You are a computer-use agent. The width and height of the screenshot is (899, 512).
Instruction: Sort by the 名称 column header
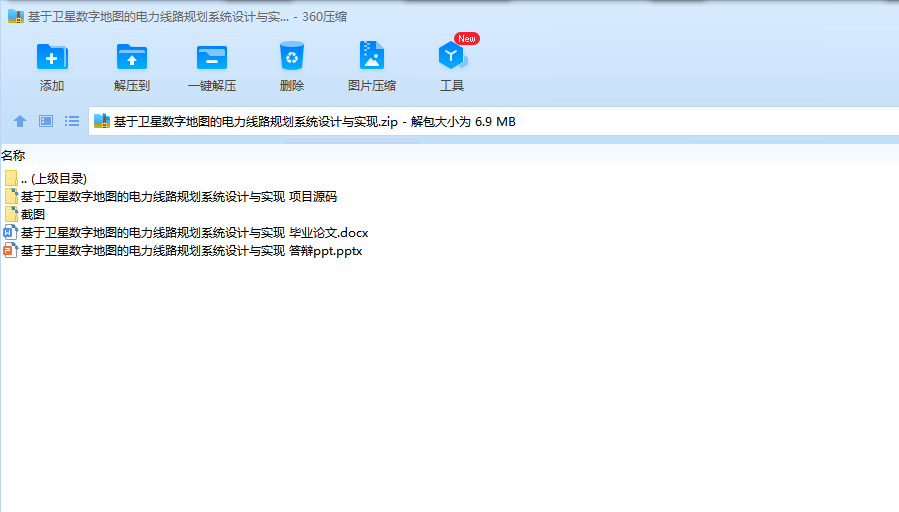tap(13, 155)
